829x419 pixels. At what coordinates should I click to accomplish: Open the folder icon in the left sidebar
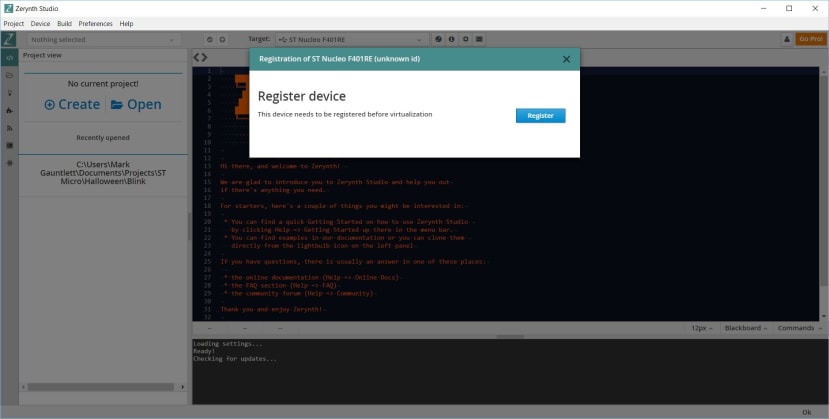tap(9, 76)
